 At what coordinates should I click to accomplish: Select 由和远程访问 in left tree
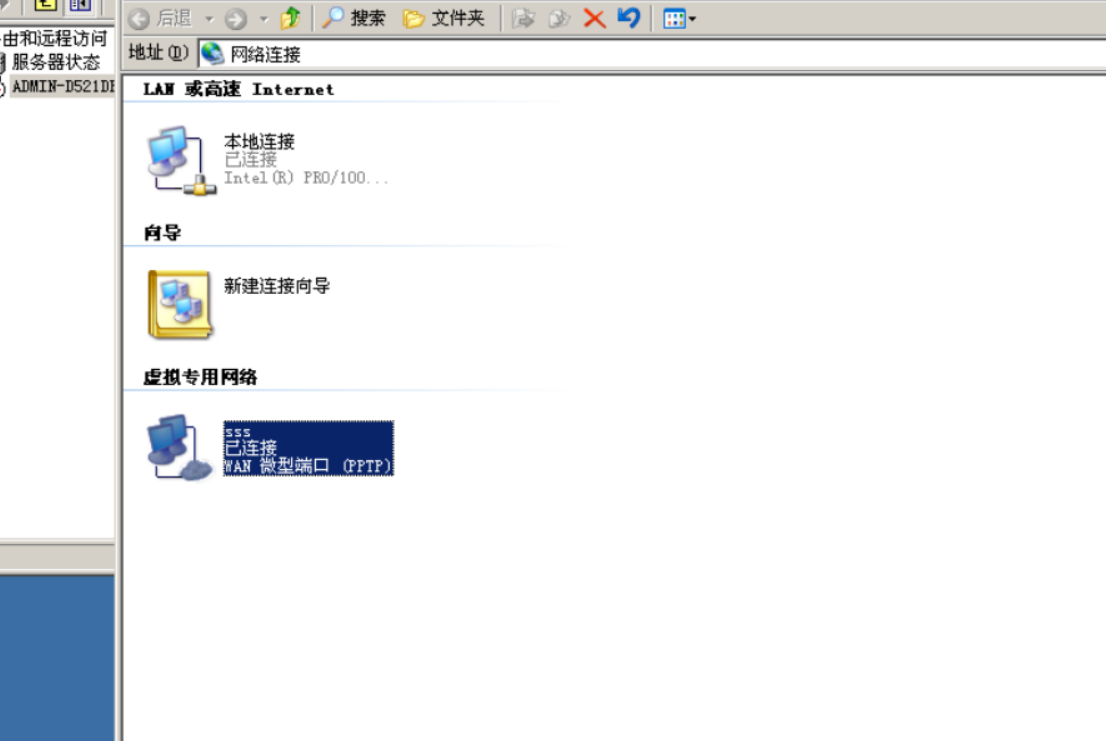click(x=54, y=38)
